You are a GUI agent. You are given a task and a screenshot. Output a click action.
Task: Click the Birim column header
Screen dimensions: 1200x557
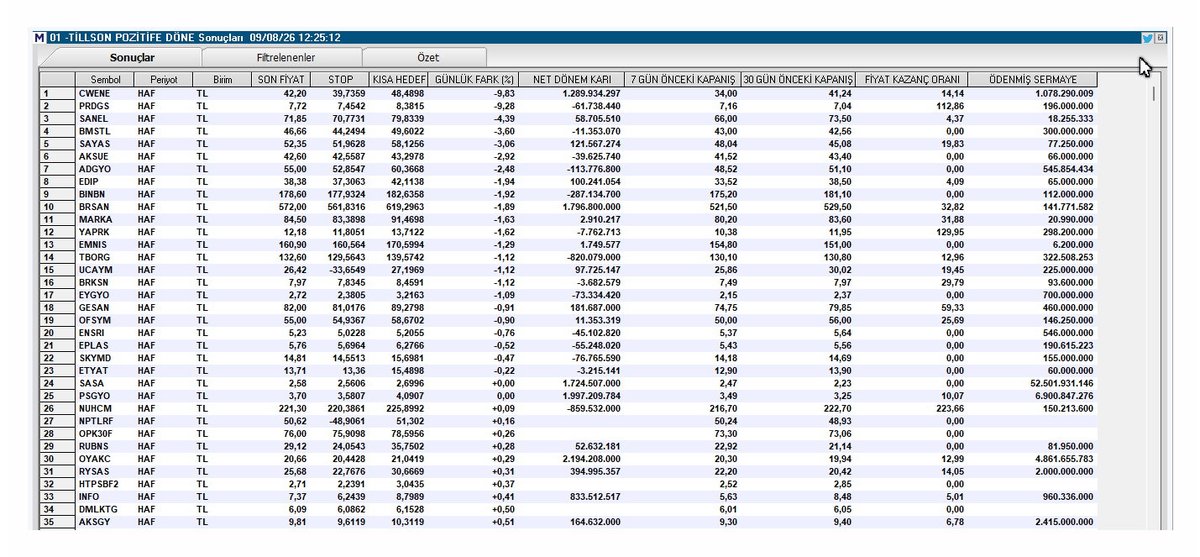[222, 79]
